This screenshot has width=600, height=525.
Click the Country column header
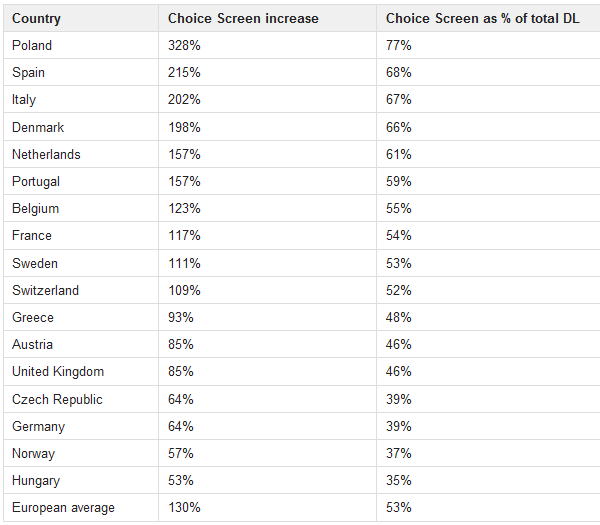pyautogui.click(x=36, y=18)
